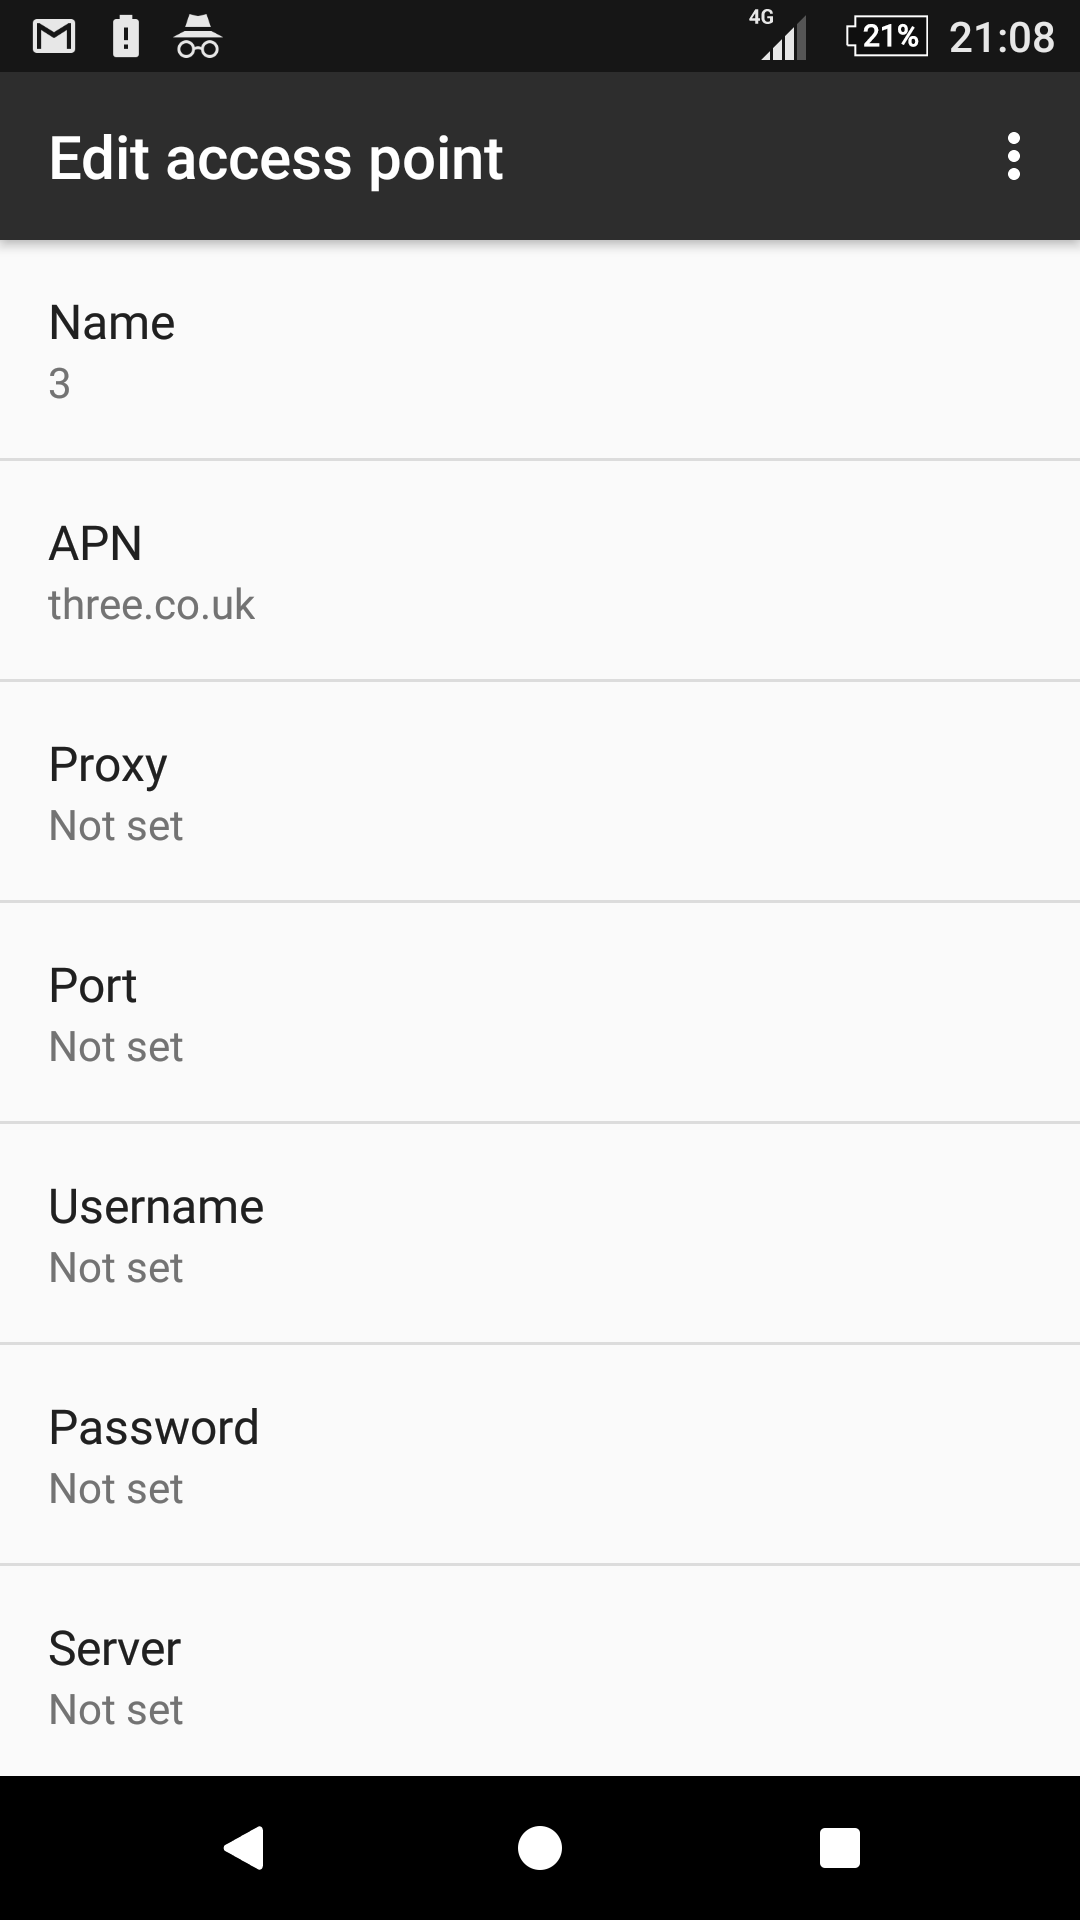Image resolution: width=1080 pixels, height=1920 pixels.
Task: Edit the Name field showing 3
Action: (540, 351)
